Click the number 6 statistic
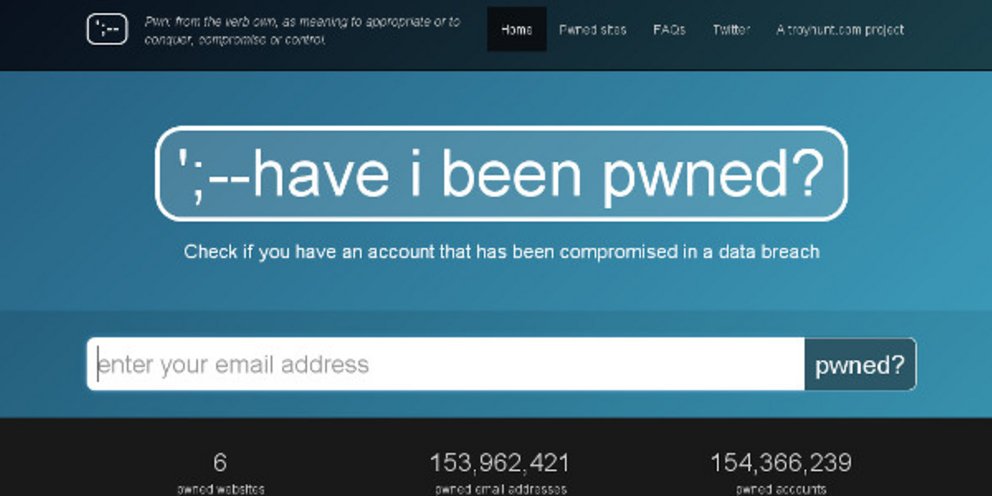The width and height of the screenshot is (992, 496). [x=220, y=462]
